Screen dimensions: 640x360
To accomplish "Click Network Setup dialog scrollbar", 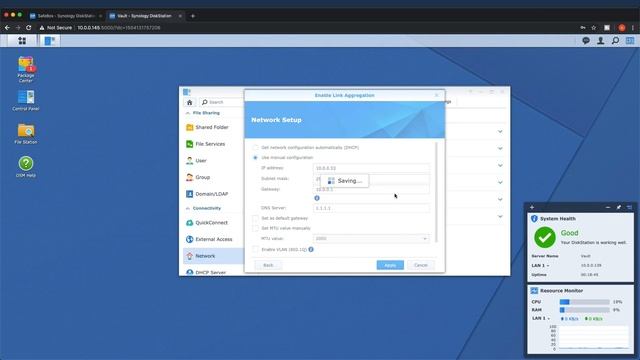I will (x=436, y=192).
